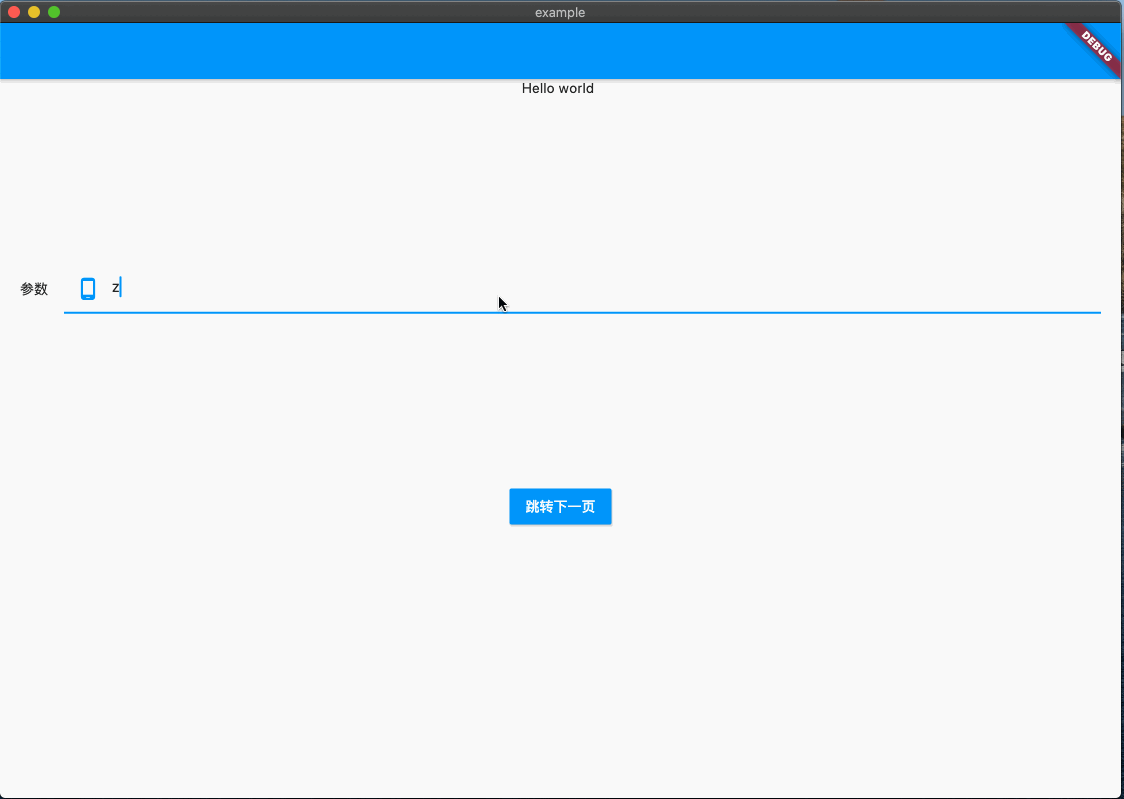
Task: Click the yellow minimize traffic light
Action: 33,12
